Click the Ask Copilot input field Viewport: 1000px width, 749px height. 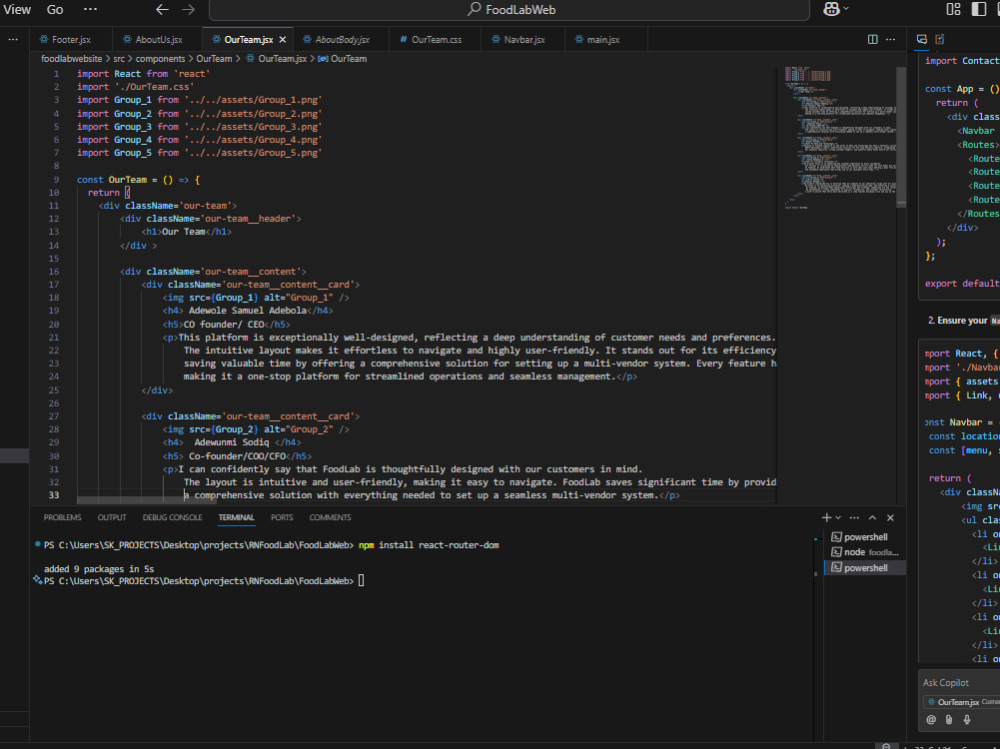960,683
